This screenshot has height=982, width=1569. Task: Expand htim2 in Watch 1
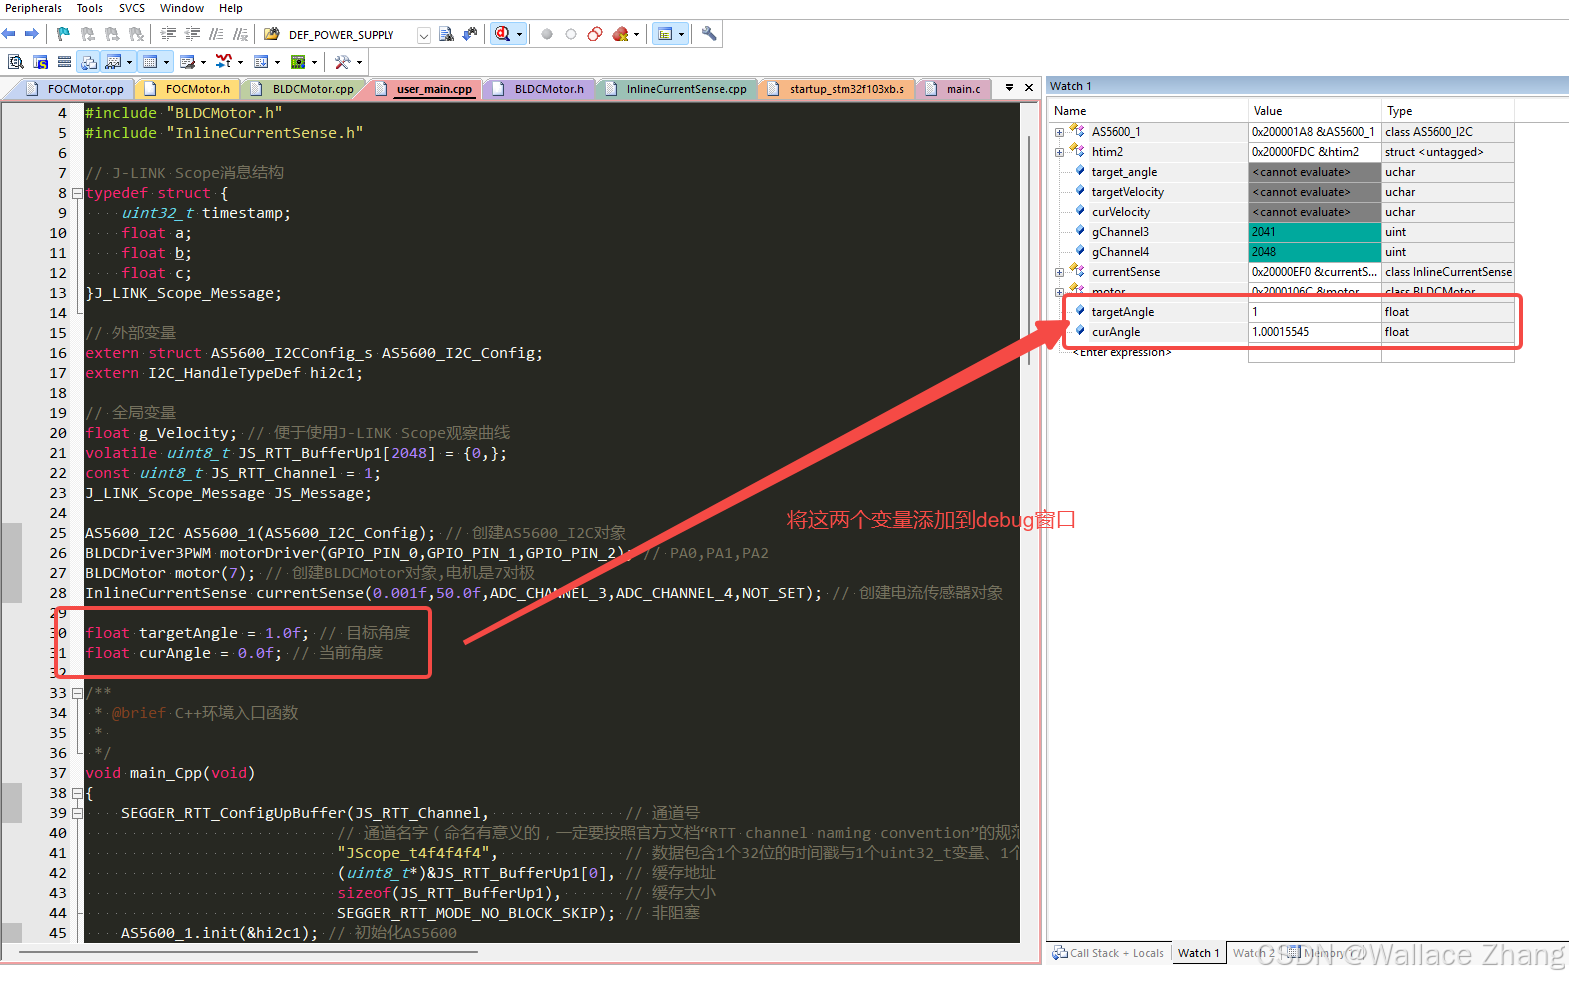pyautogui.click(x=1059, y=152)
